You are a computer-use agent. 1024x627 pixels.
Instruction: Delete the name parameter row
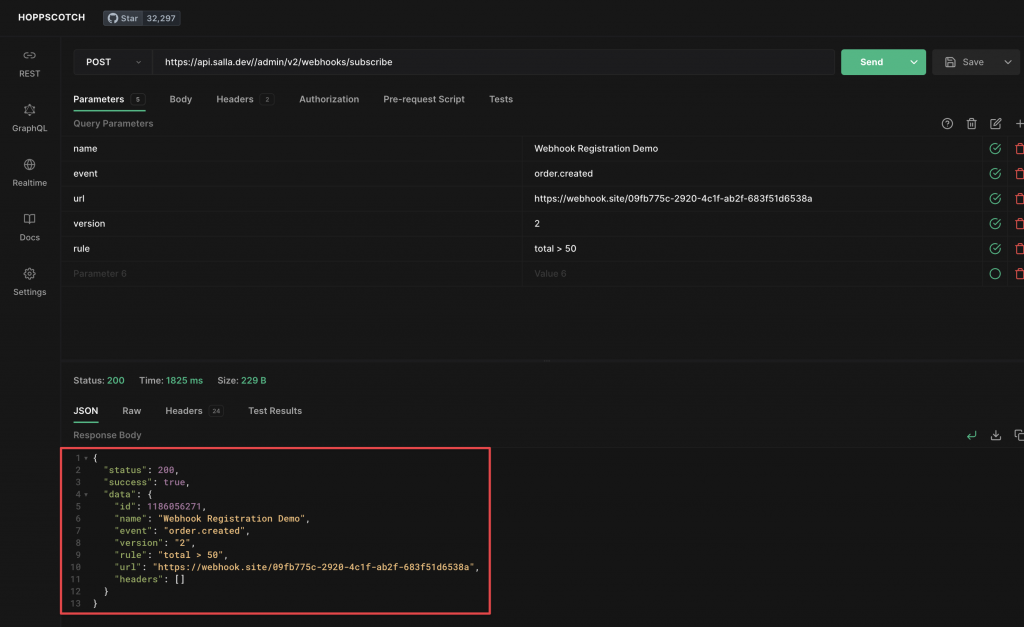1019,148
